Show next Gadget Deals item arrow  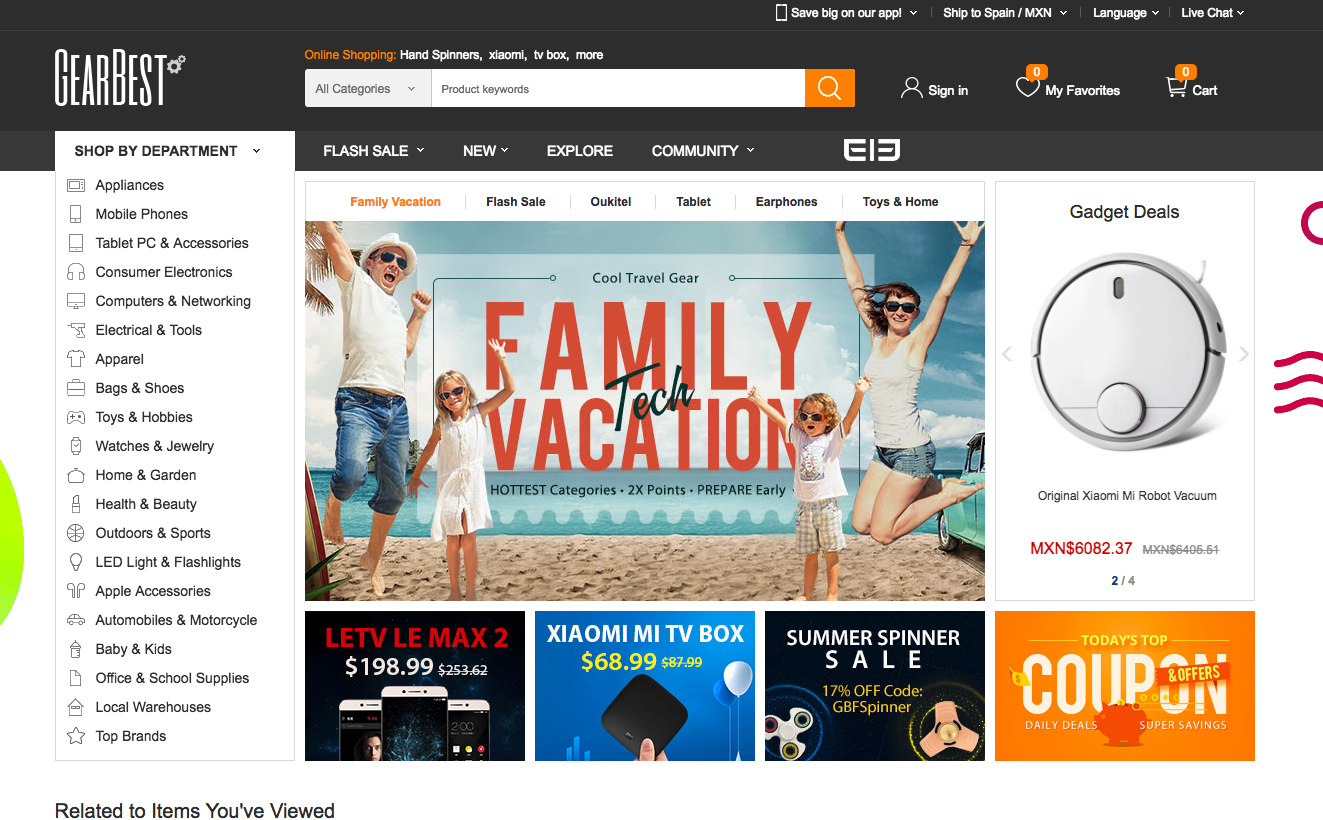point(1244,354)
